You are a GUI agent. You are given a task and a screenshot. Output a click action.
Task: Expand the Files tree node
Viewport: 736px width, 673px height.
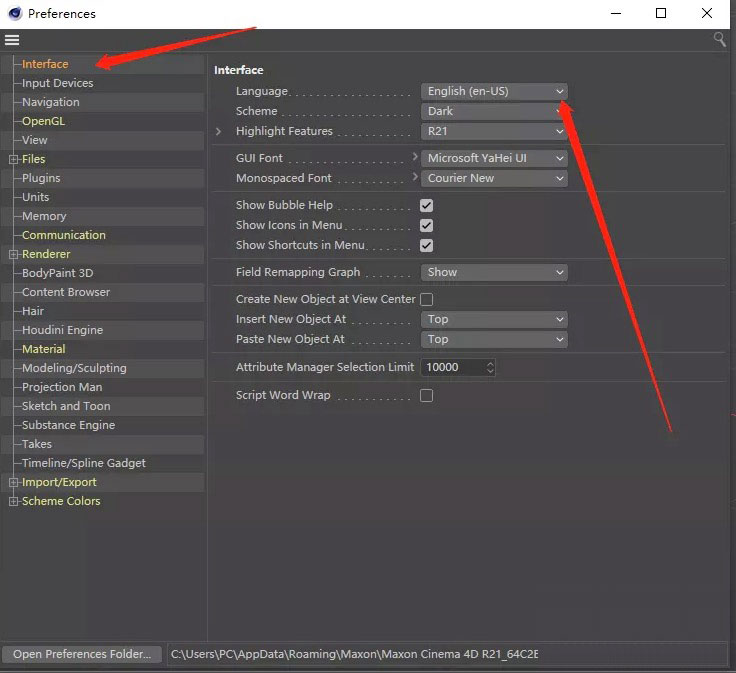13,159
